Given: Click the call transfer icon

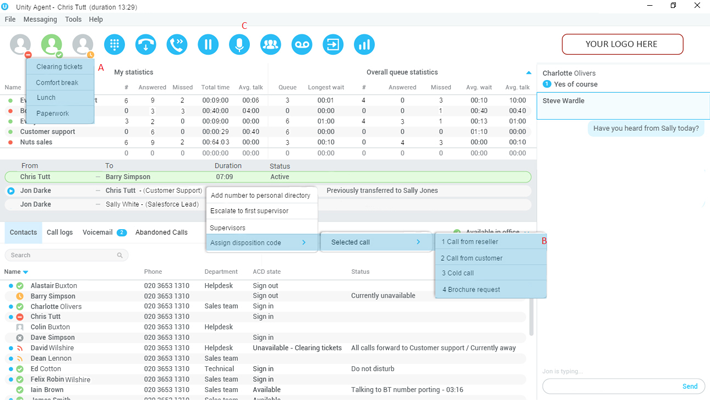Looking at the screenshot, I should tap(177, 44).
